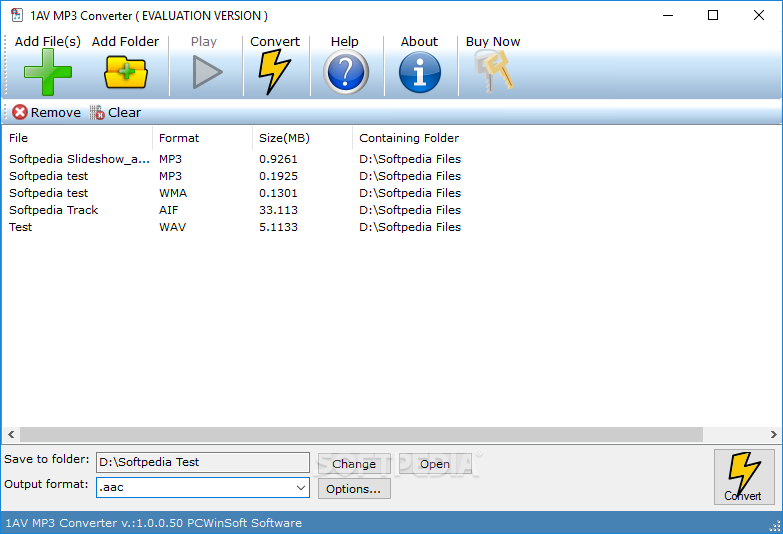
Task: Click the Clear text label
Action: click(124, 112)
